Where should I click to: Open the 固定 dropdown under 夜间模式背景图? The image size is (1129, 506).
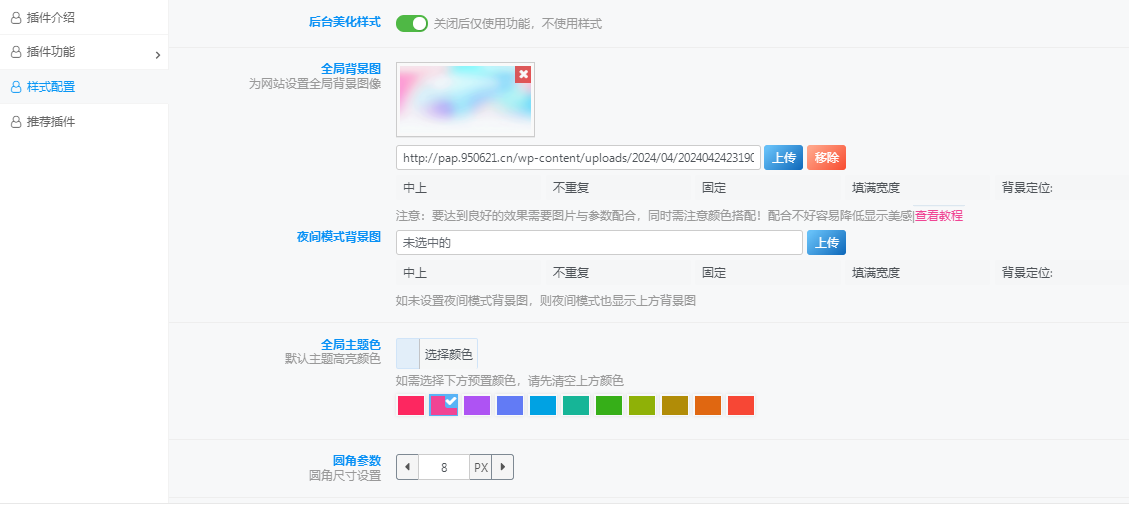pos(769,273)
